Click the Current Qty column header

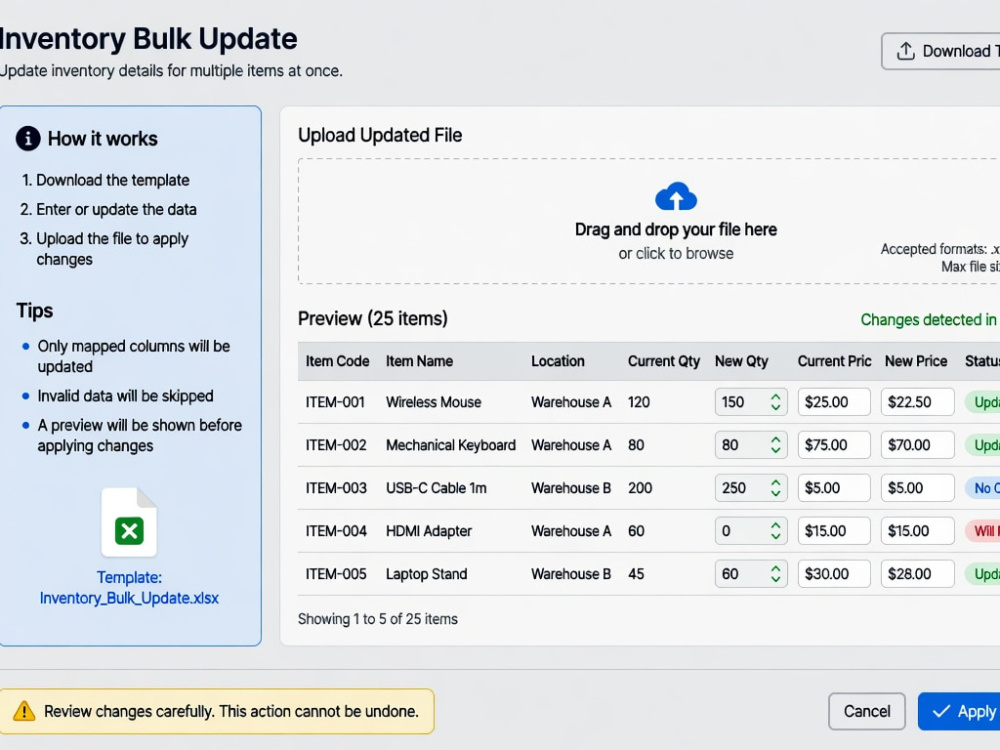point(664,361)
